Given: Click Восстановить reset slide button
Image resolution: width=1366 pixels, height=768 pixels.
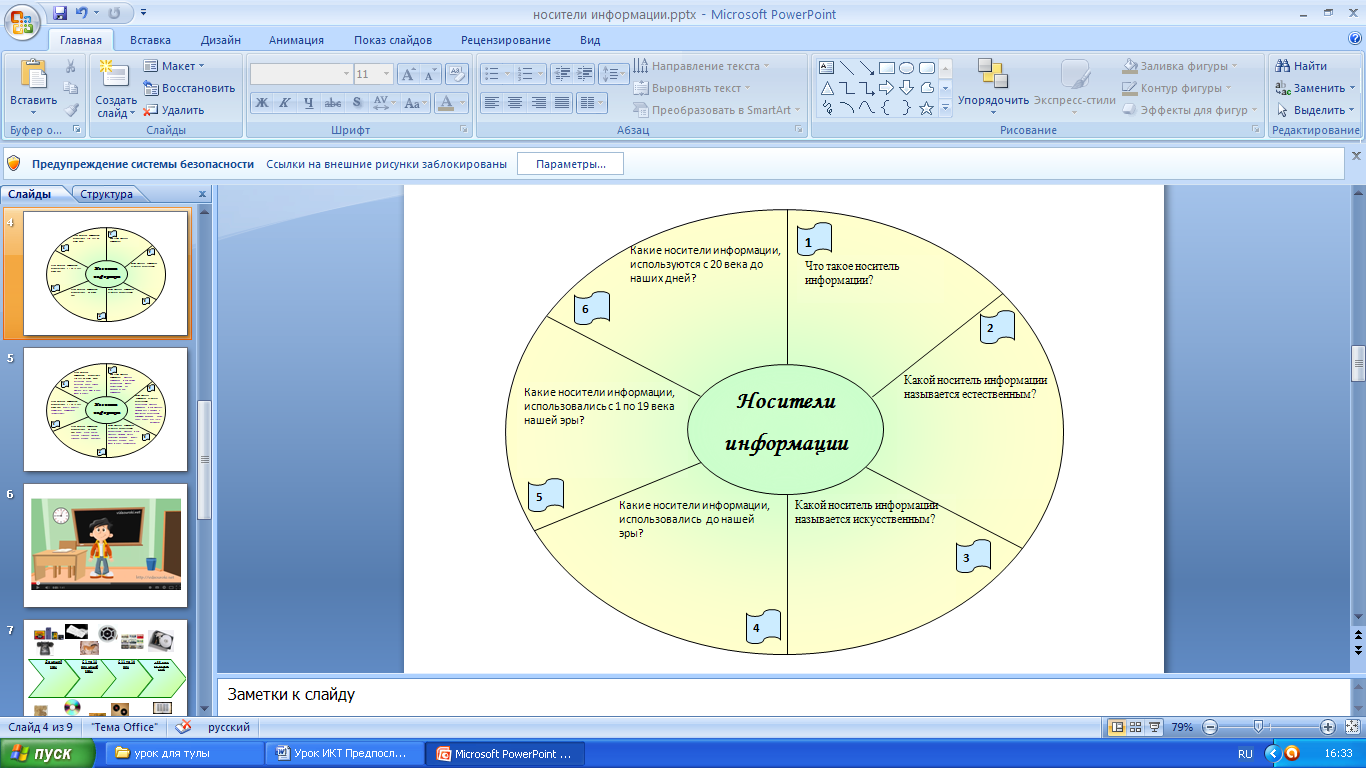Looking at the screenshot, I should pos(189,88).
